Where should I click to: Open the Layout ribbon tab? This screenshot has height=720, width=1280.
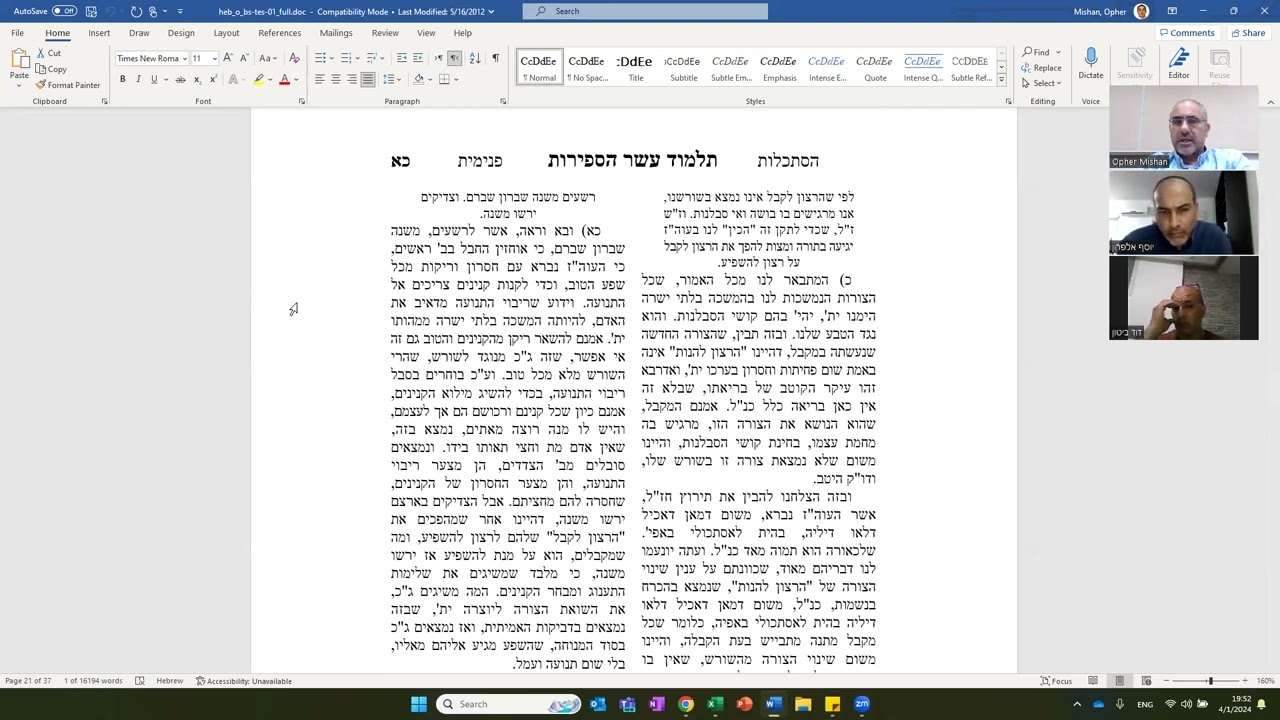[x=226, y=33]
